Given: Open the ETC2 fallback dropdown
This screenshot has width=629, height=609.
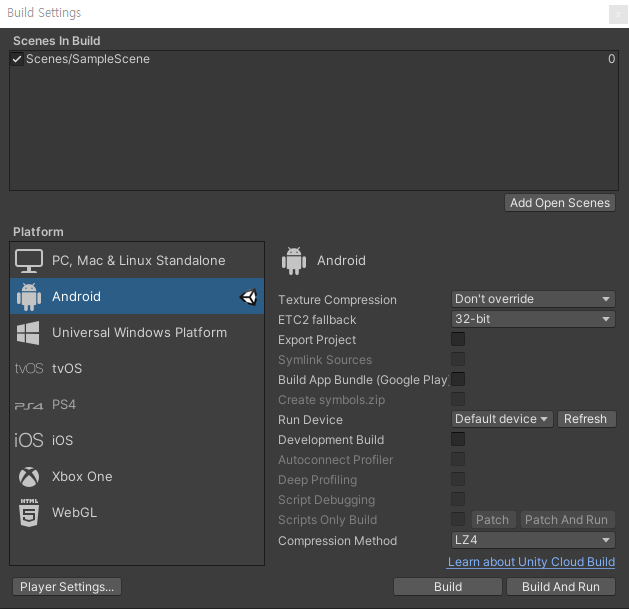Looking at the screenshot, I should (x=533, y=319).
